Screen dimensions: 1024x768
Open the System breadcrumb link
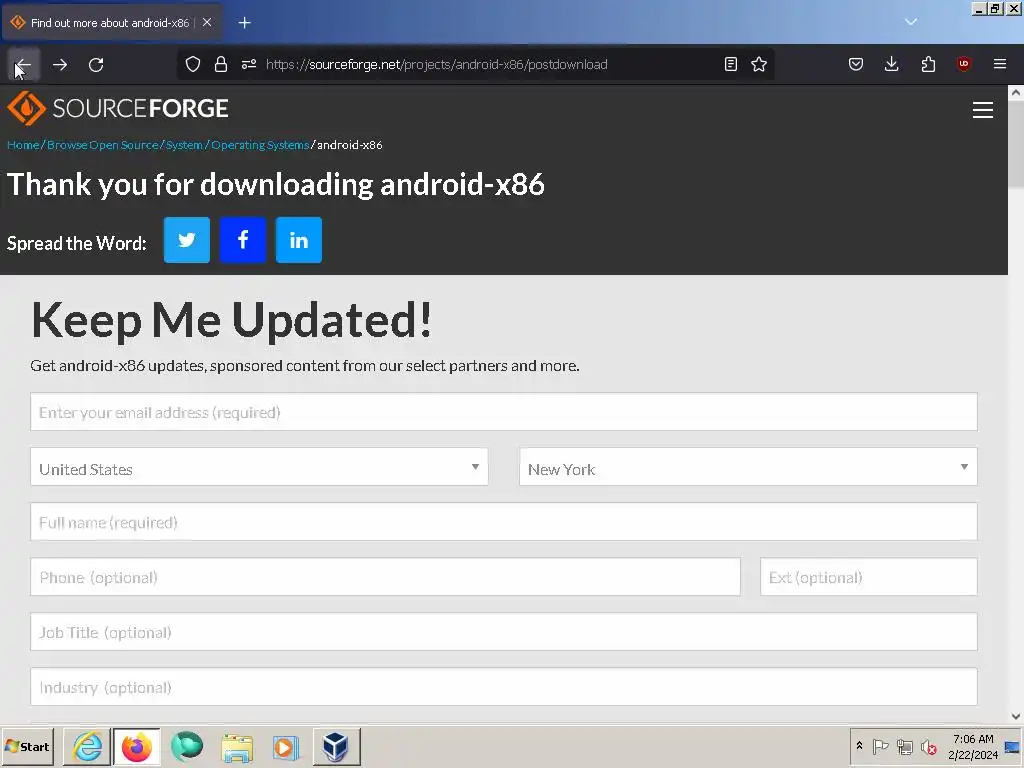coord(184,145)
